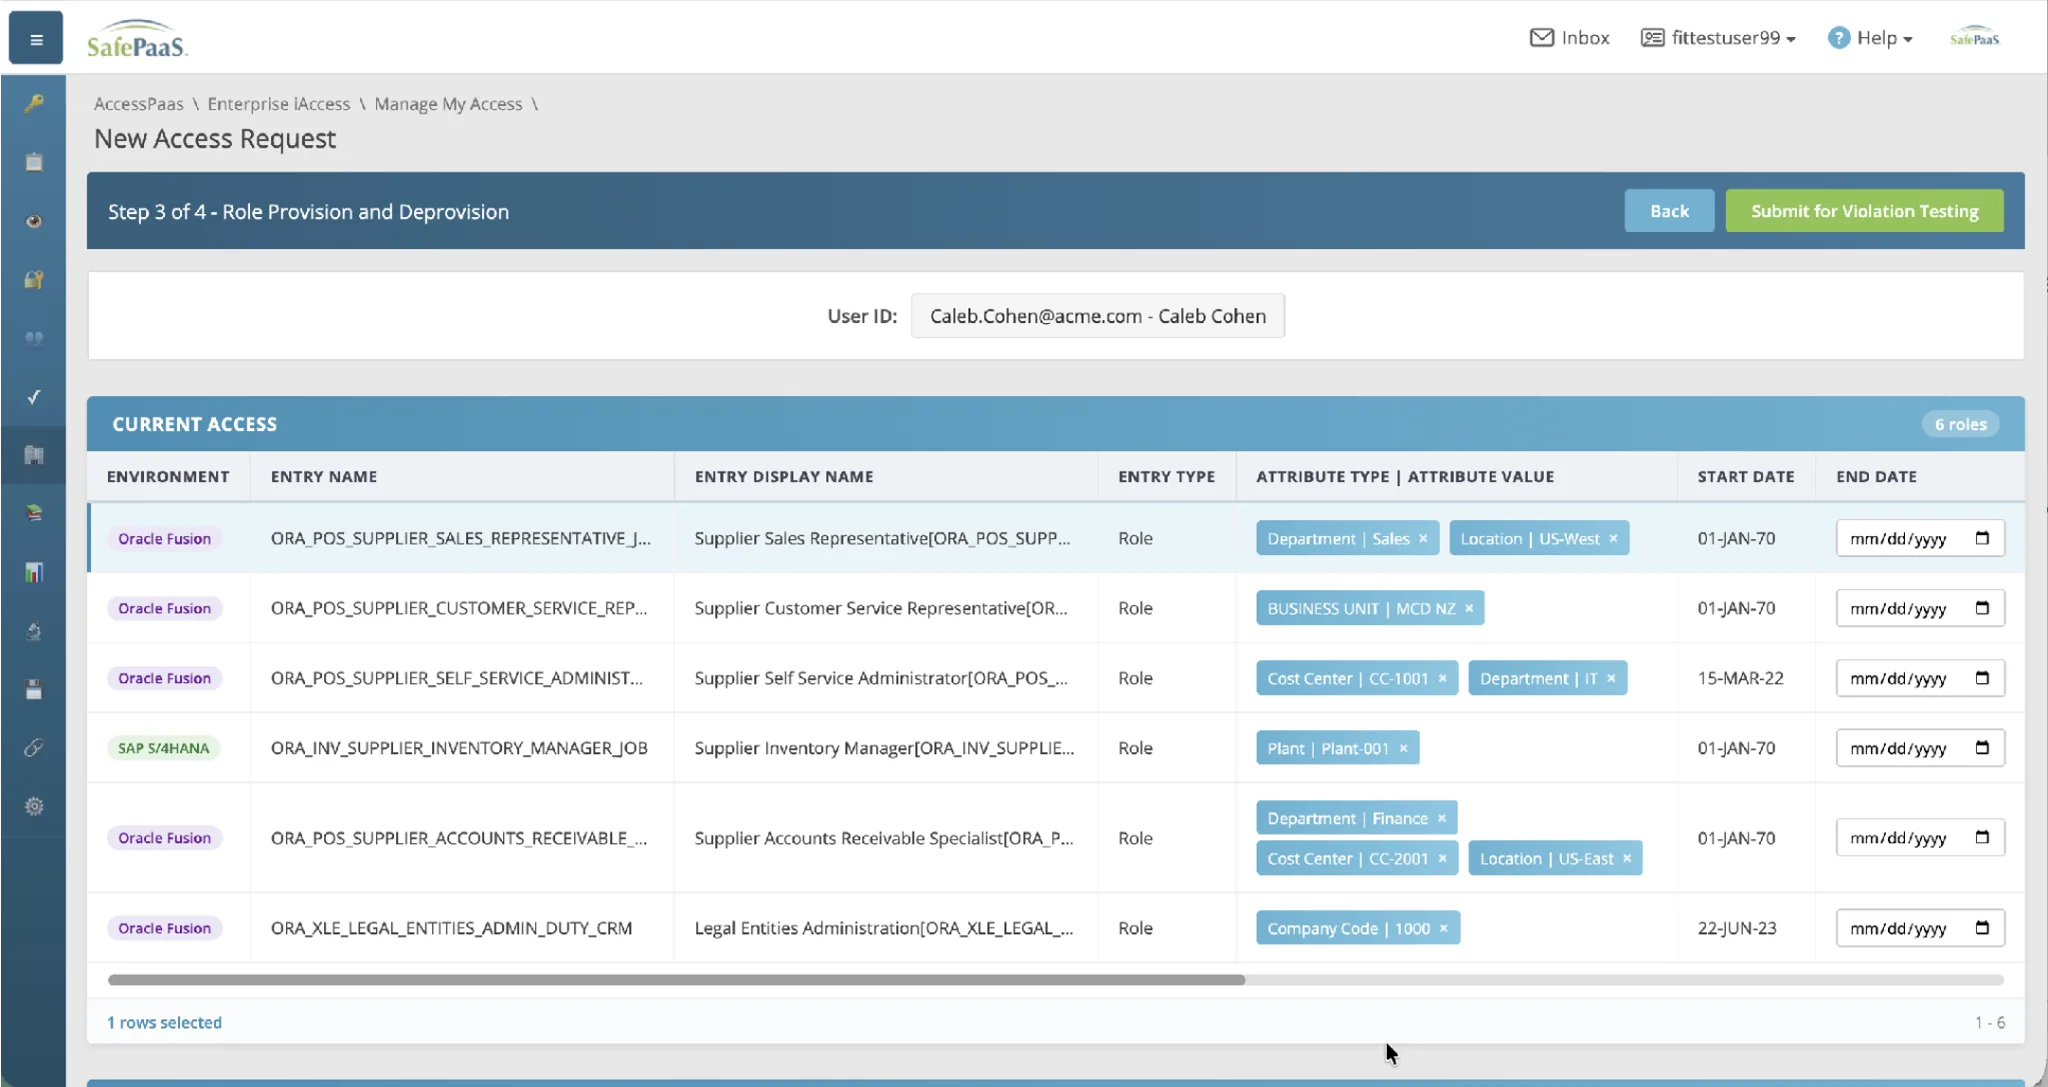Sort by ENVIRONMENT column header
The width and height of the screenshot is (2048, 1087).
click(x=168, y=477)
